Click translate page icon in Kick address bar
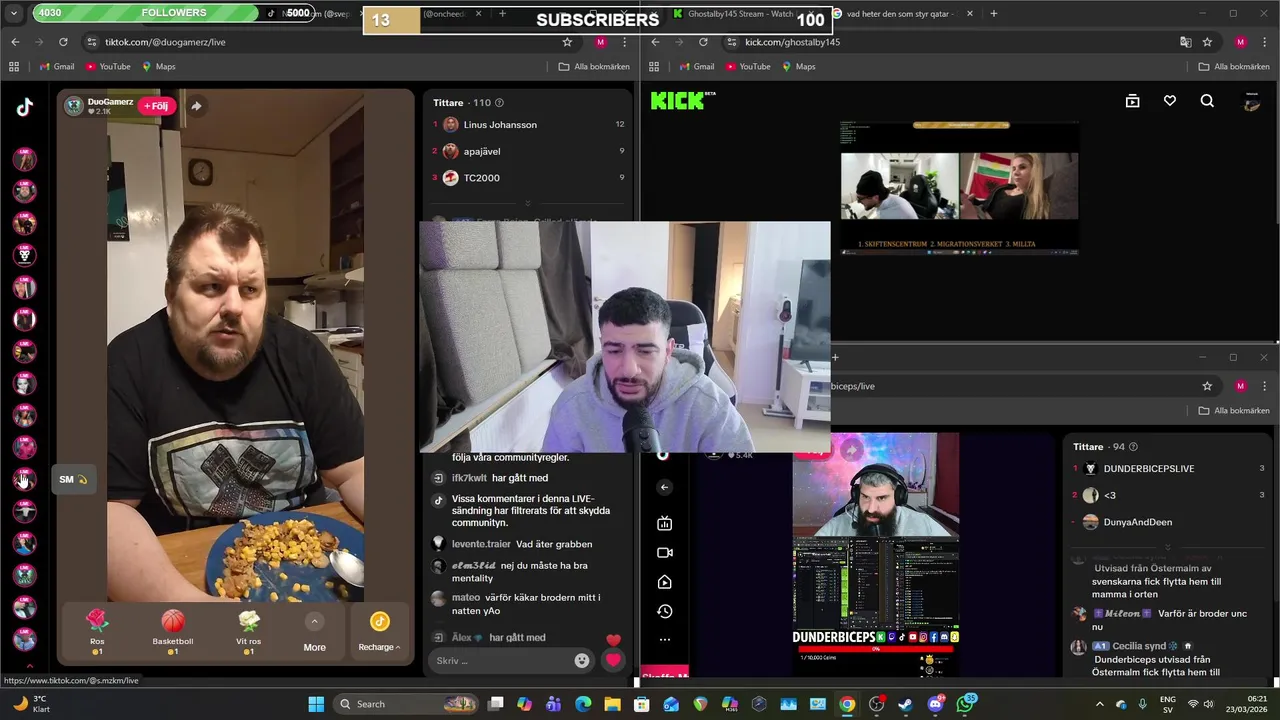Viewport: 1280px width, 720px height. 1185,42
